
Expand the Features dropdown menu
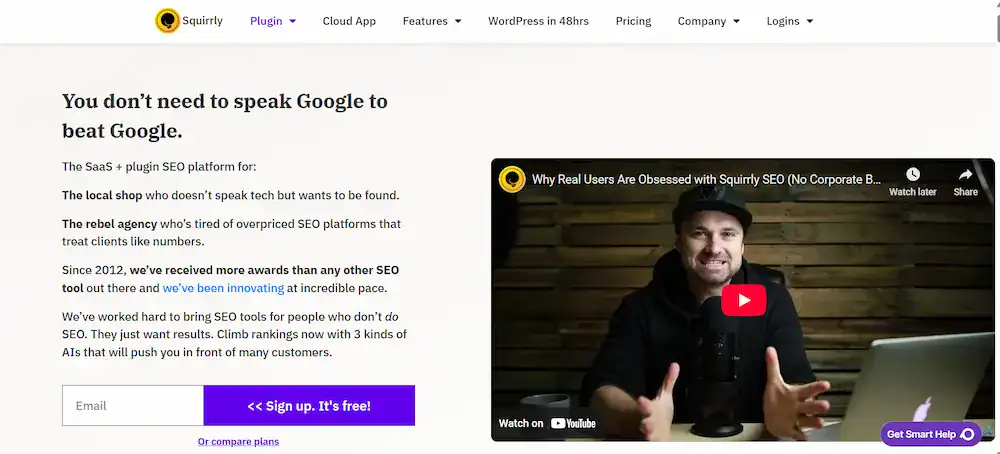(x=431, y=21)
